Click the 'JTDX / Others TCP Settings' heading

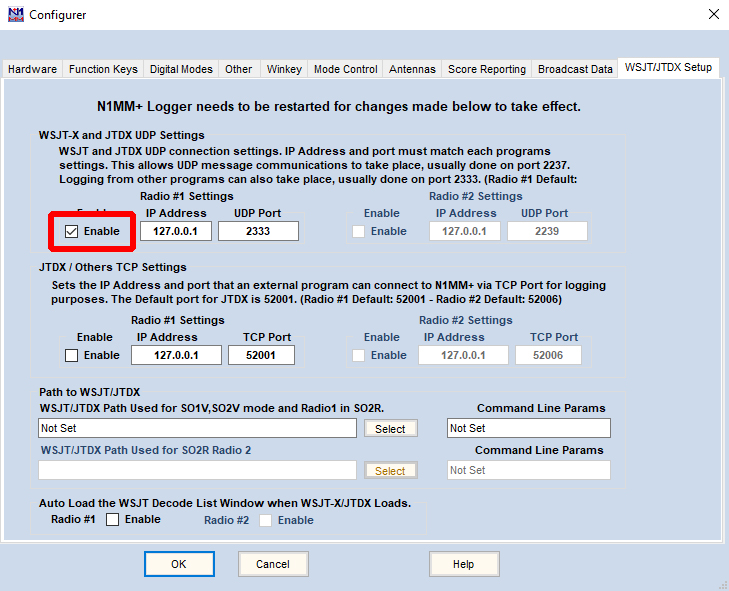(x=113, y=267)
